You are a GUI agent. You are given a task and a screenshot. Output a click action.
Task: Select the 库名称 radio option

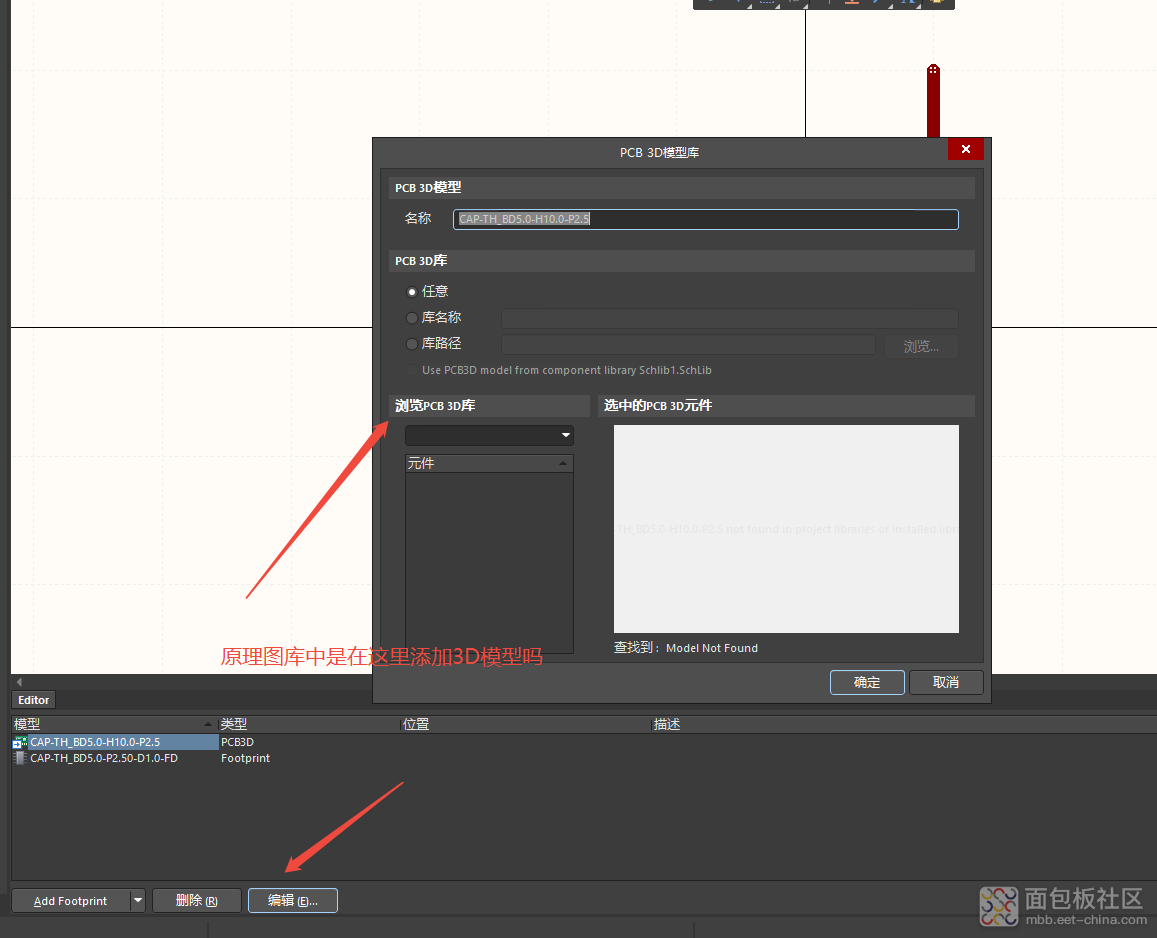click(412, 318)
